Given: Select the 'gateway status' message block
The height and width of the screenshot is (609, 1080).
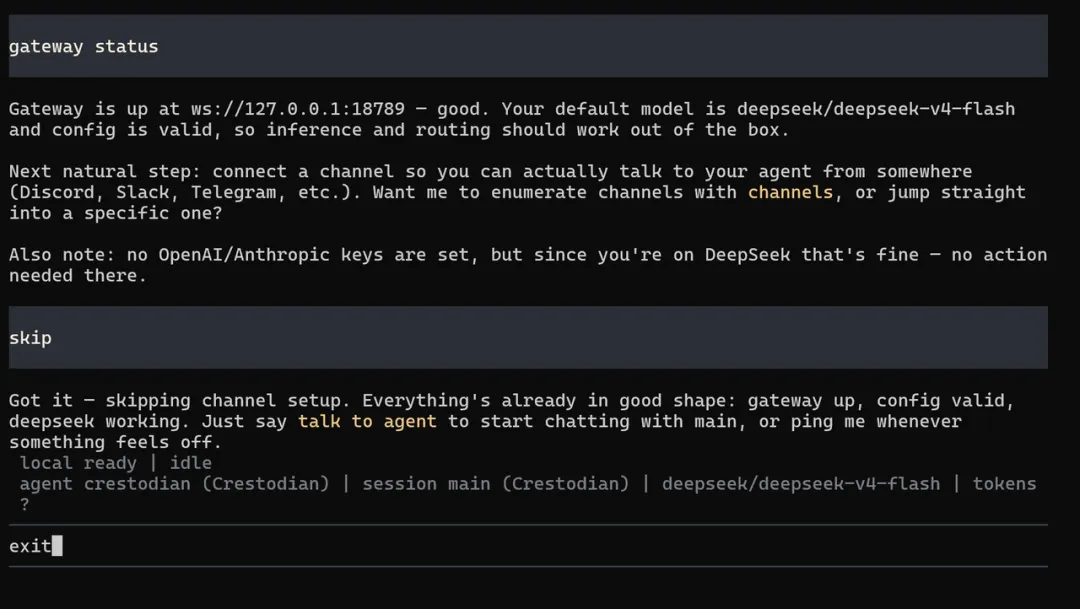Looking at the screenshot, I should tap(528, 46).
